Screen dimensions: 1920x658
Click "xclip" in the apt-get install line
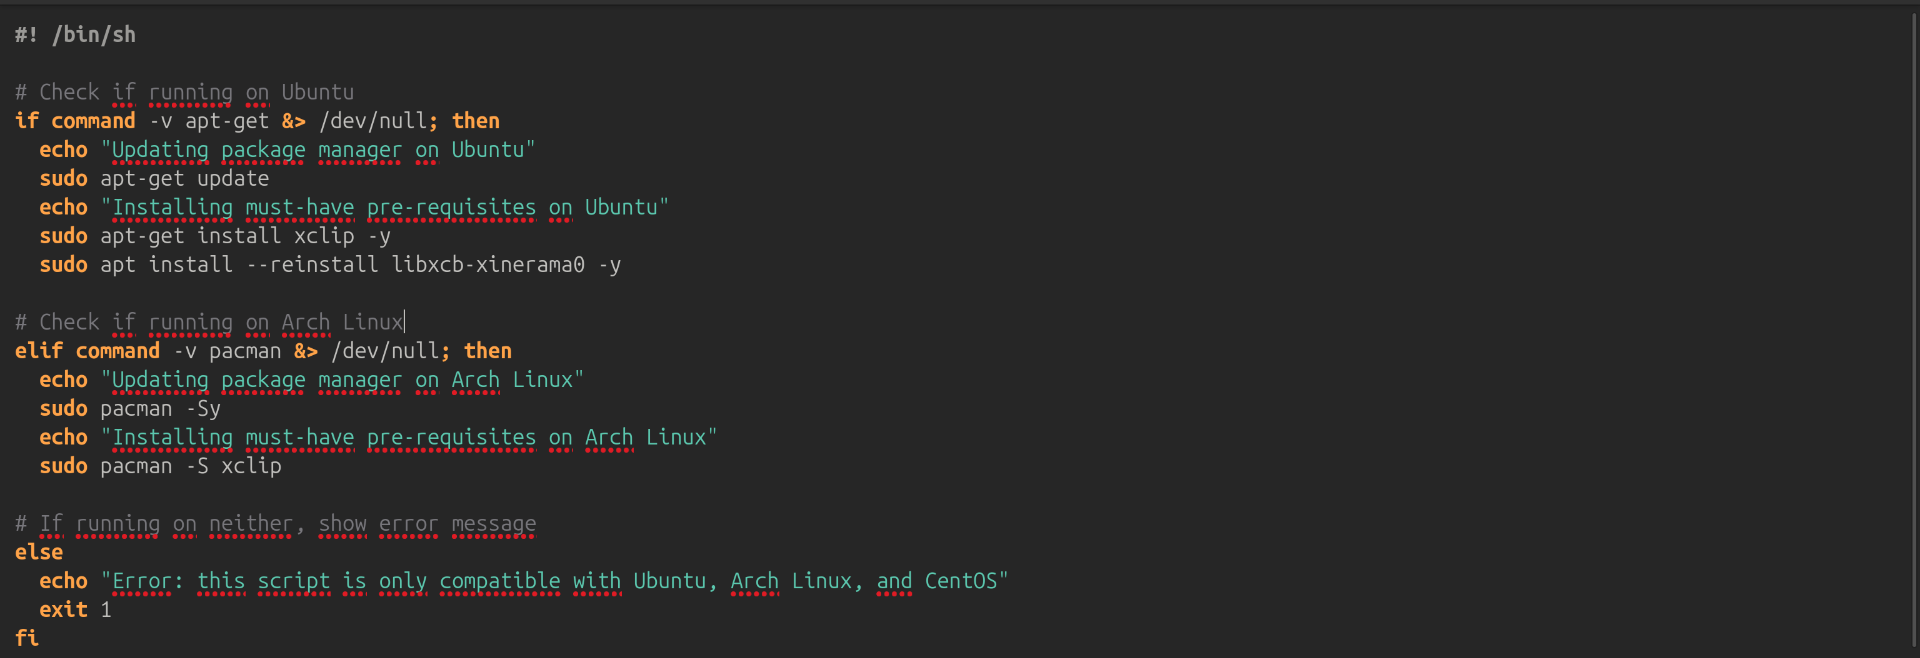[x=324, y=236]
